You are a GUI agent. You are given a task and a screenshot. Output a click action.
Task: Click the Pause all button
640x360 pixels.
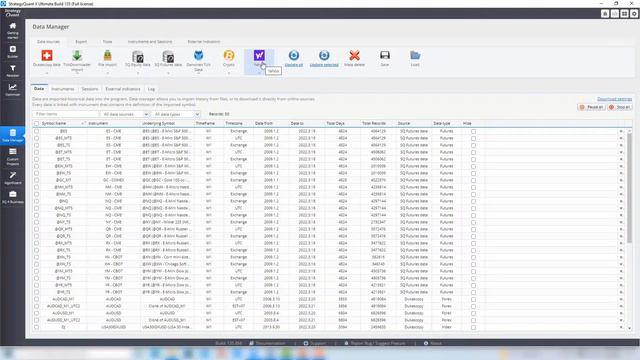[x=591, y=107]
